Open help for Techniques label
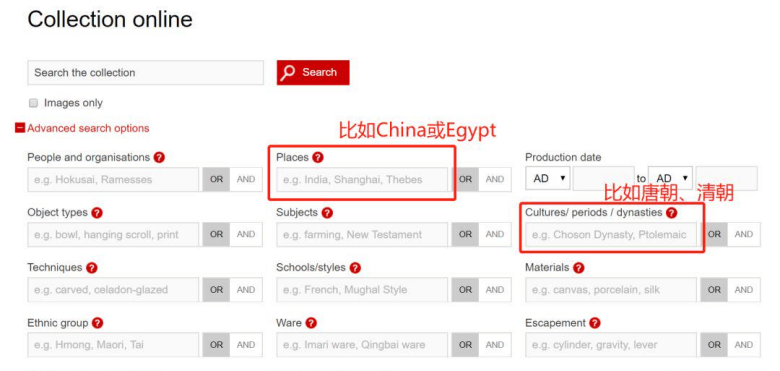The image size is (780, 371). pyautogui.click(x=92, y=268)
